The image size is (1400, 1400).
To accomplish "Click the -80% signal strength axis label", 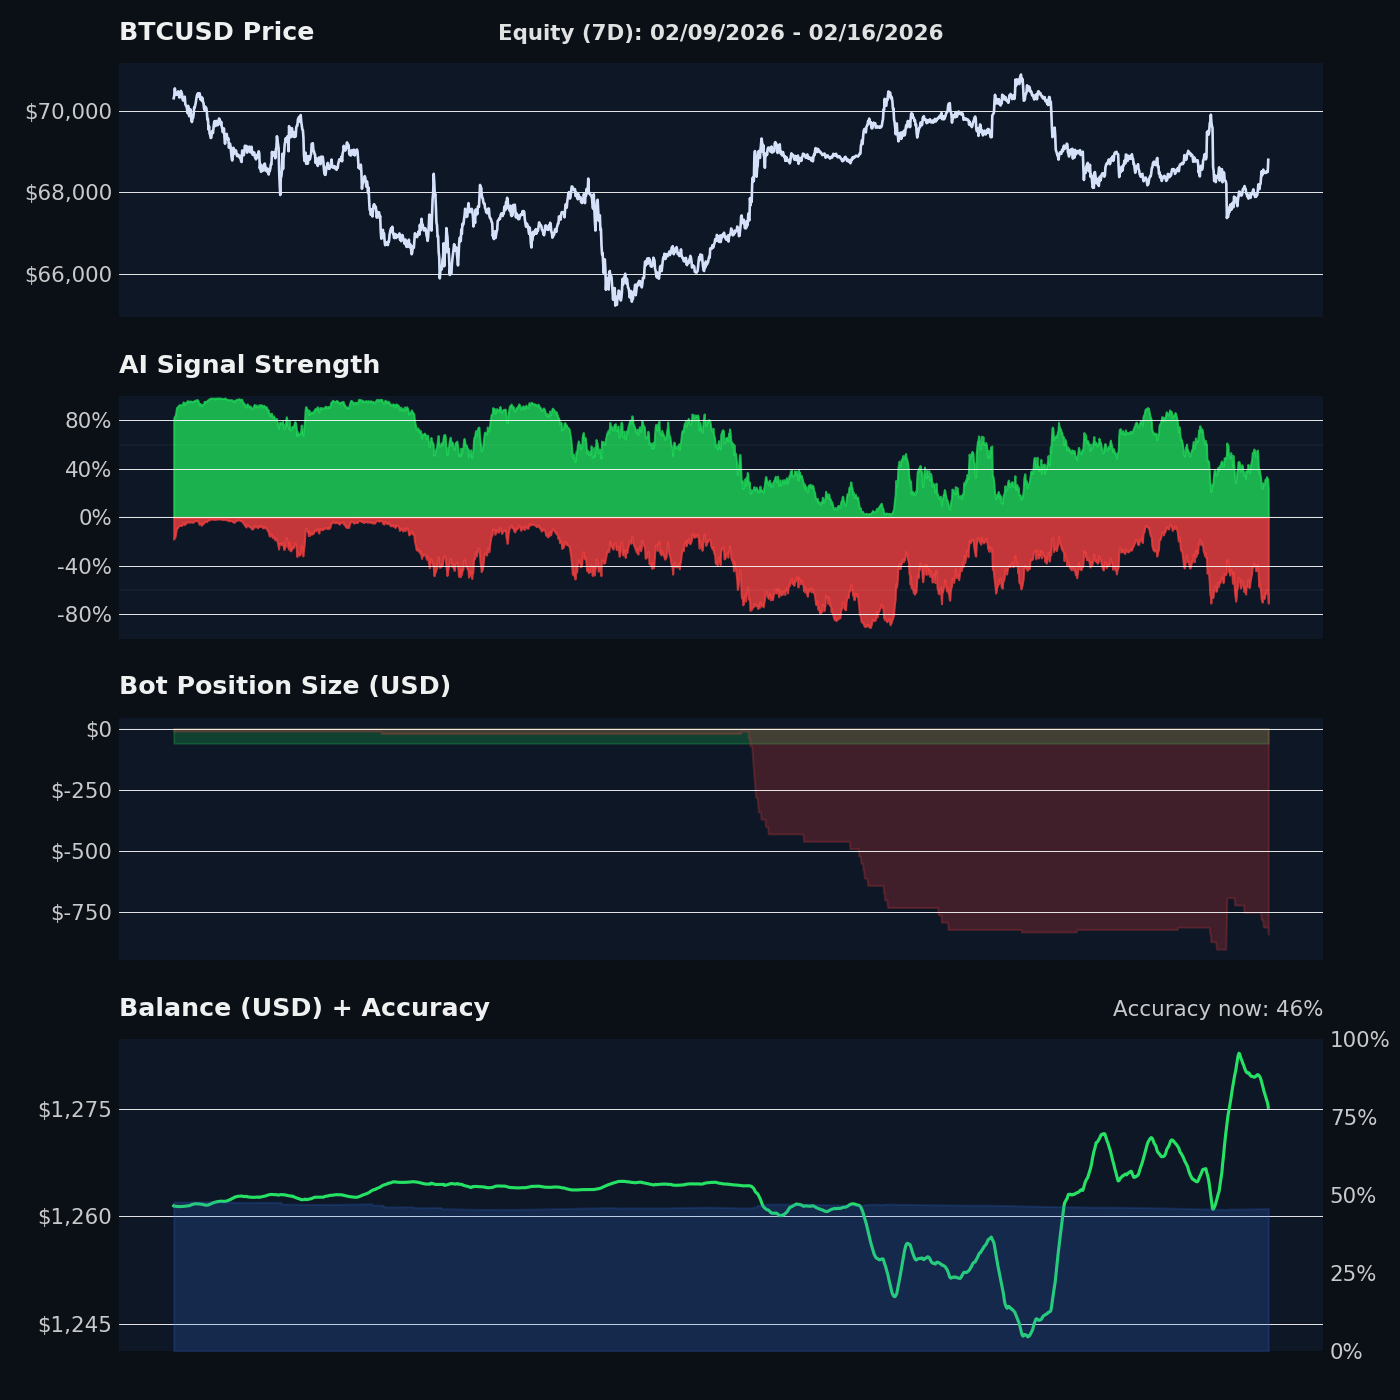I will 82,615.
